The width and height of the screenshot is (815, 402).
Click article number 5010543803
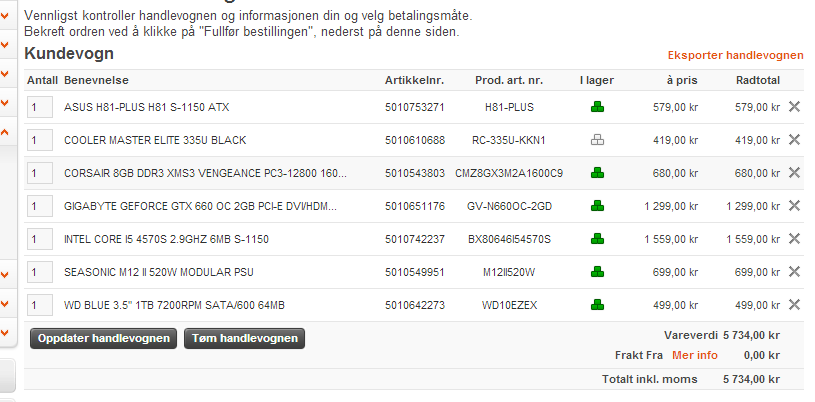pyautogui.click(x=415, y=173)
